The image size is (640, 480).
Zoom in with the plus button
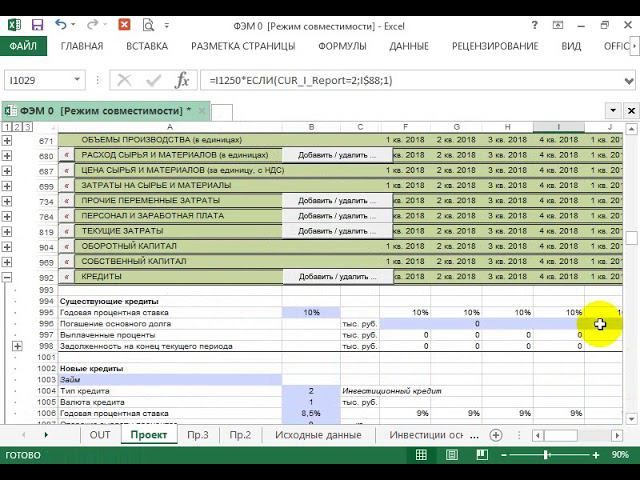(x=596, y=455)
